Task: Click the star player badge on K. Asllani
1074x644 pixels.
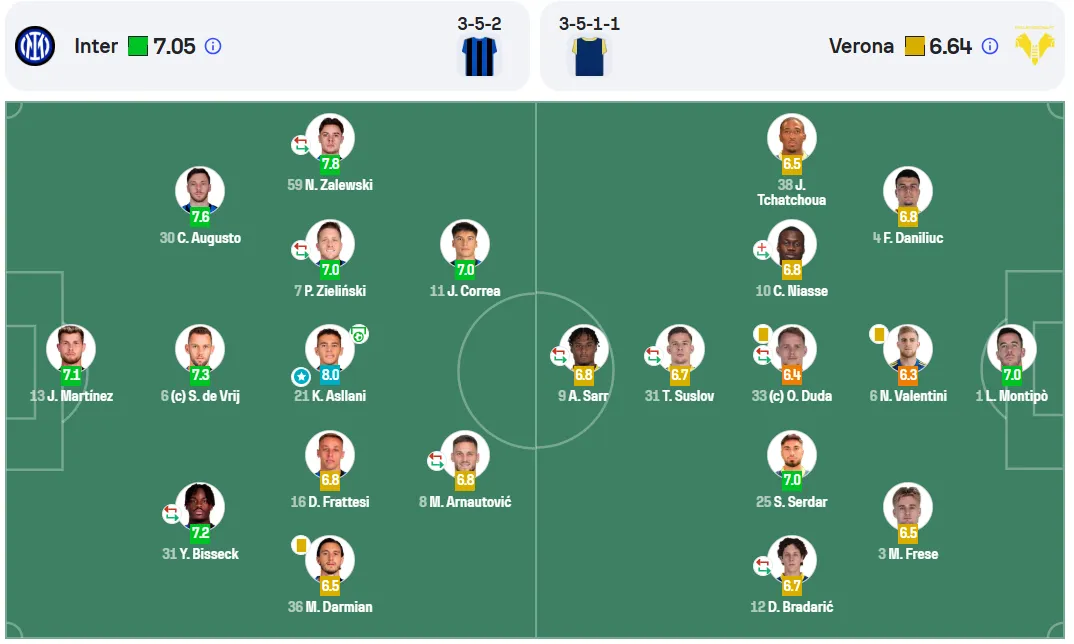Action: [x=301, y=376]
